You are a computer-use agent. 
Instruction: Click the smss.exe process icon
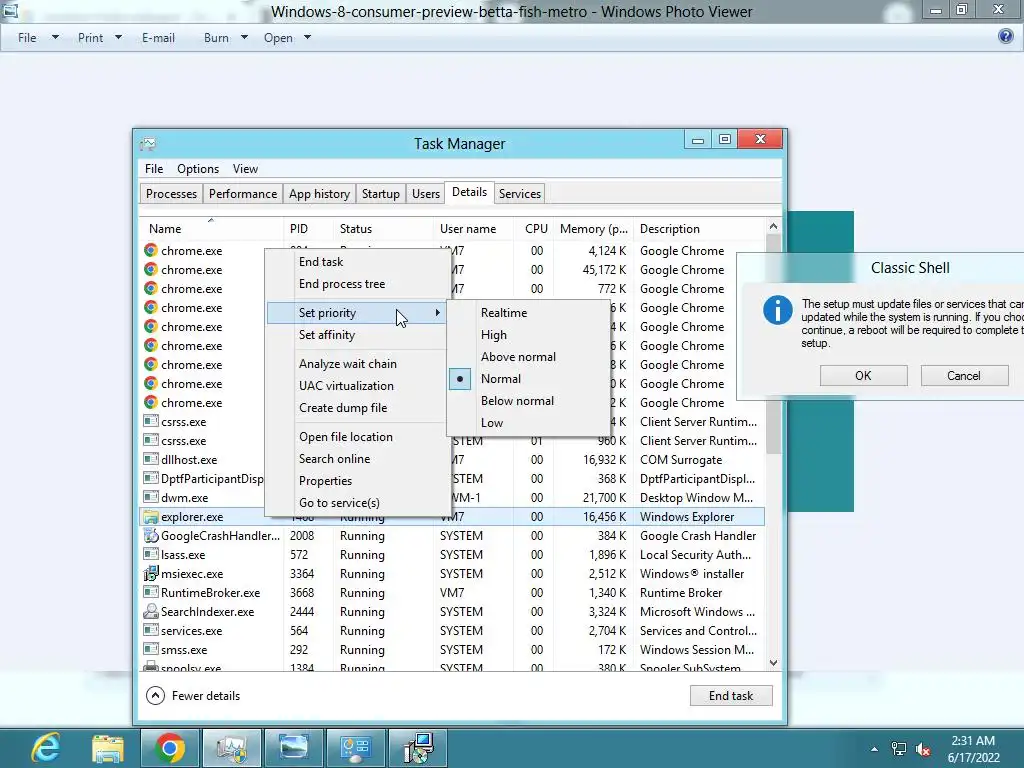coord(151,649)
